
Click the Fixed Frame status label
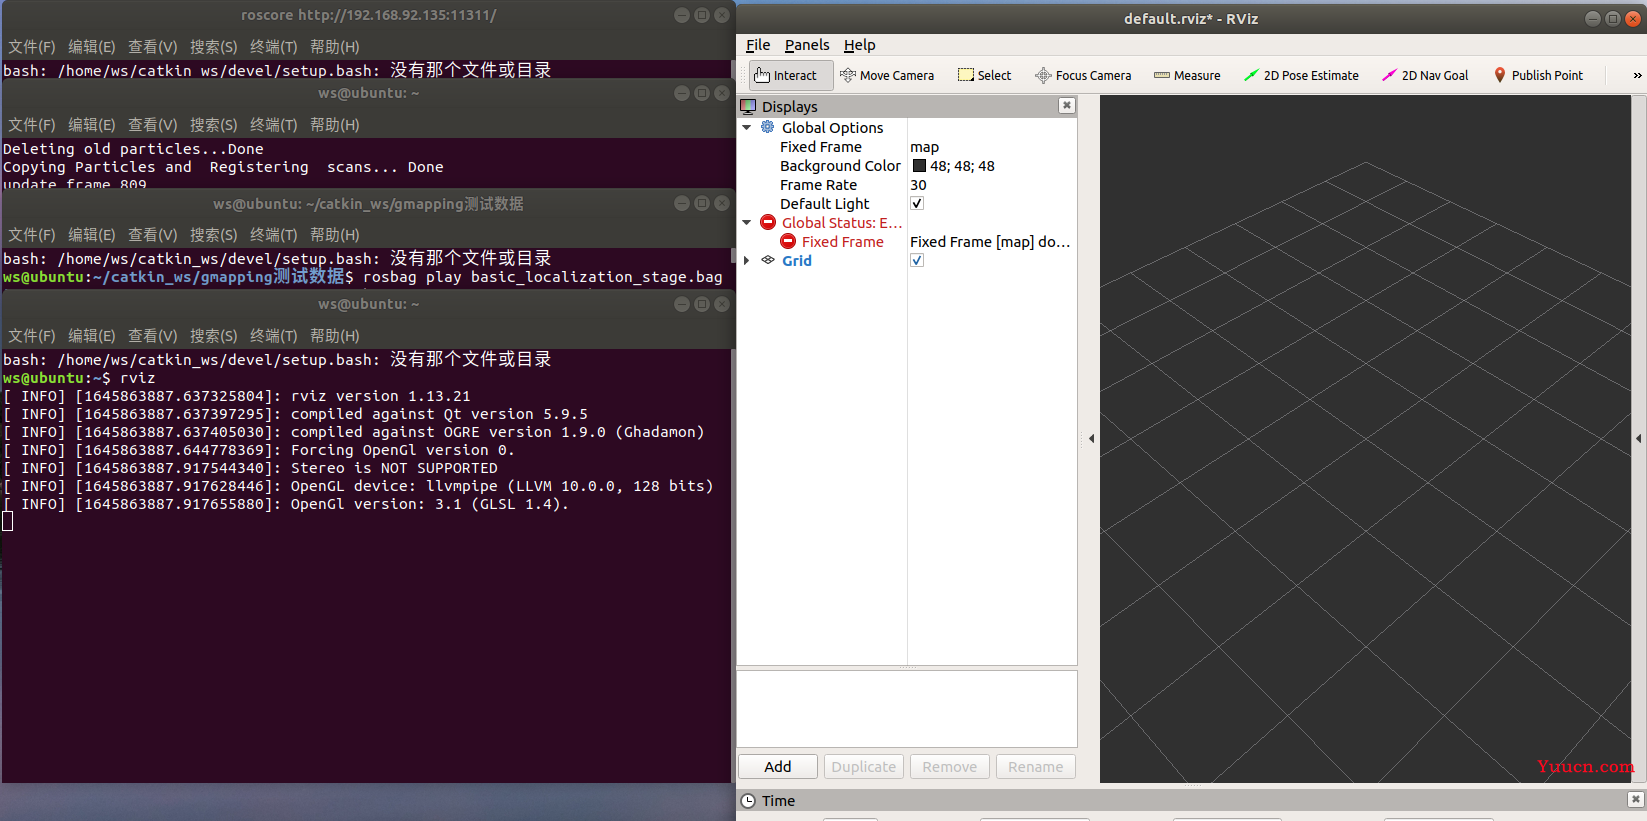pos(842,242)
